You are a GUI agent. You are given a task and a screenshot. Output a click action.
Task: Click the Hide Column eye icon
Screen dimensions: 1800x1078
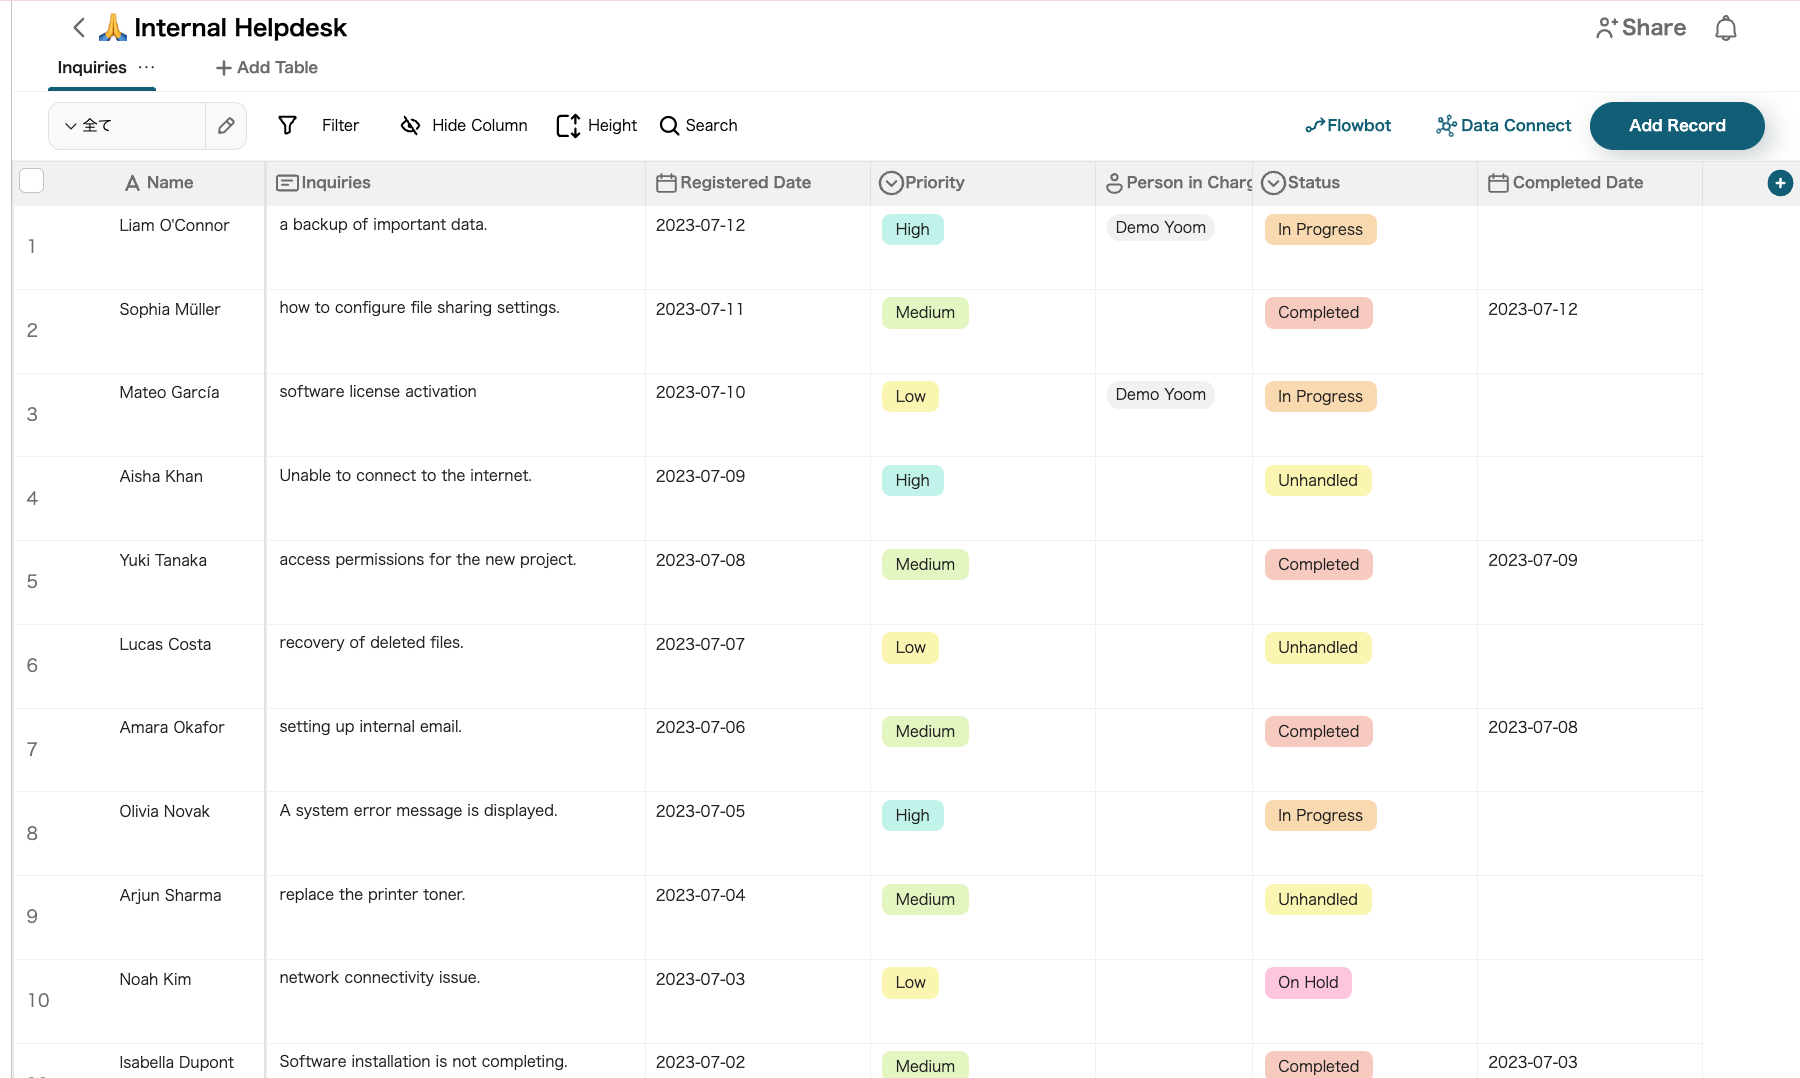tap(410, 126)
